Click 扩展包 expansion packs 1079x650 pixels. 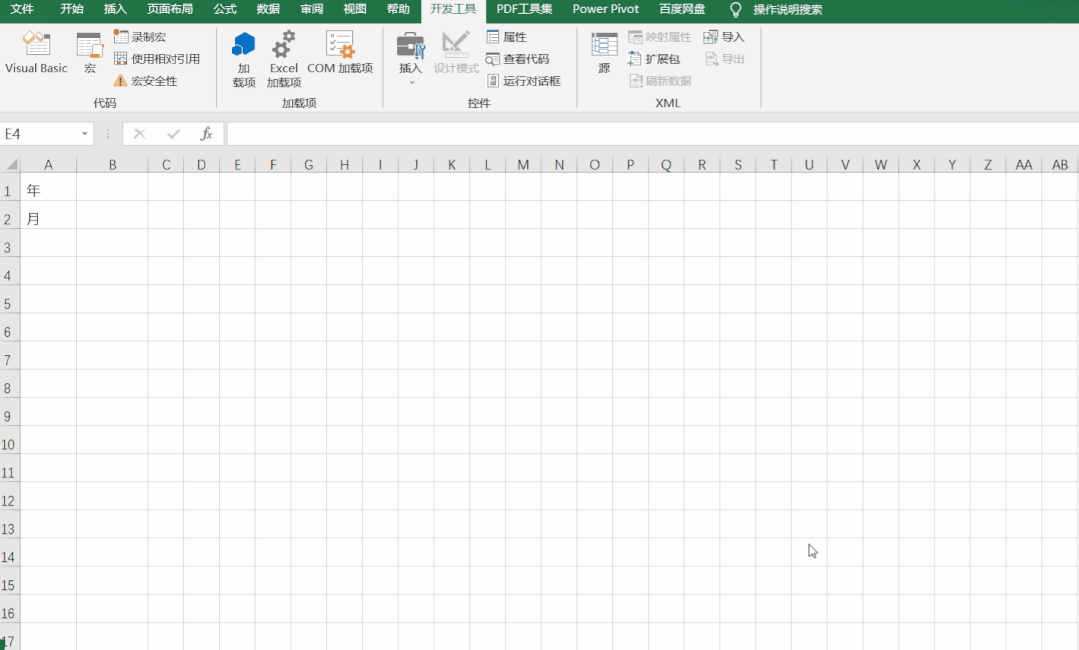pyautogui.click(x=654, y=59)
